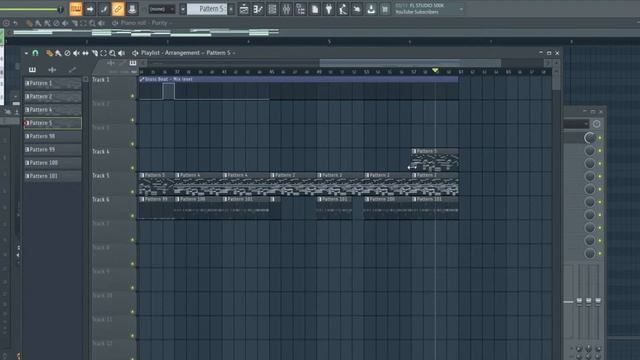
Task: Open the Channel rack view icon
Action: [x=272, y=9]
